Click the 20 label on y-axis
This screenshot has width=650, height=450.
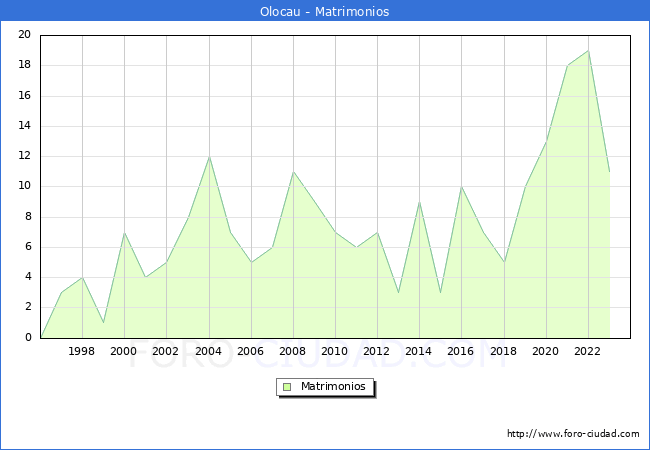tap(24, 35)
